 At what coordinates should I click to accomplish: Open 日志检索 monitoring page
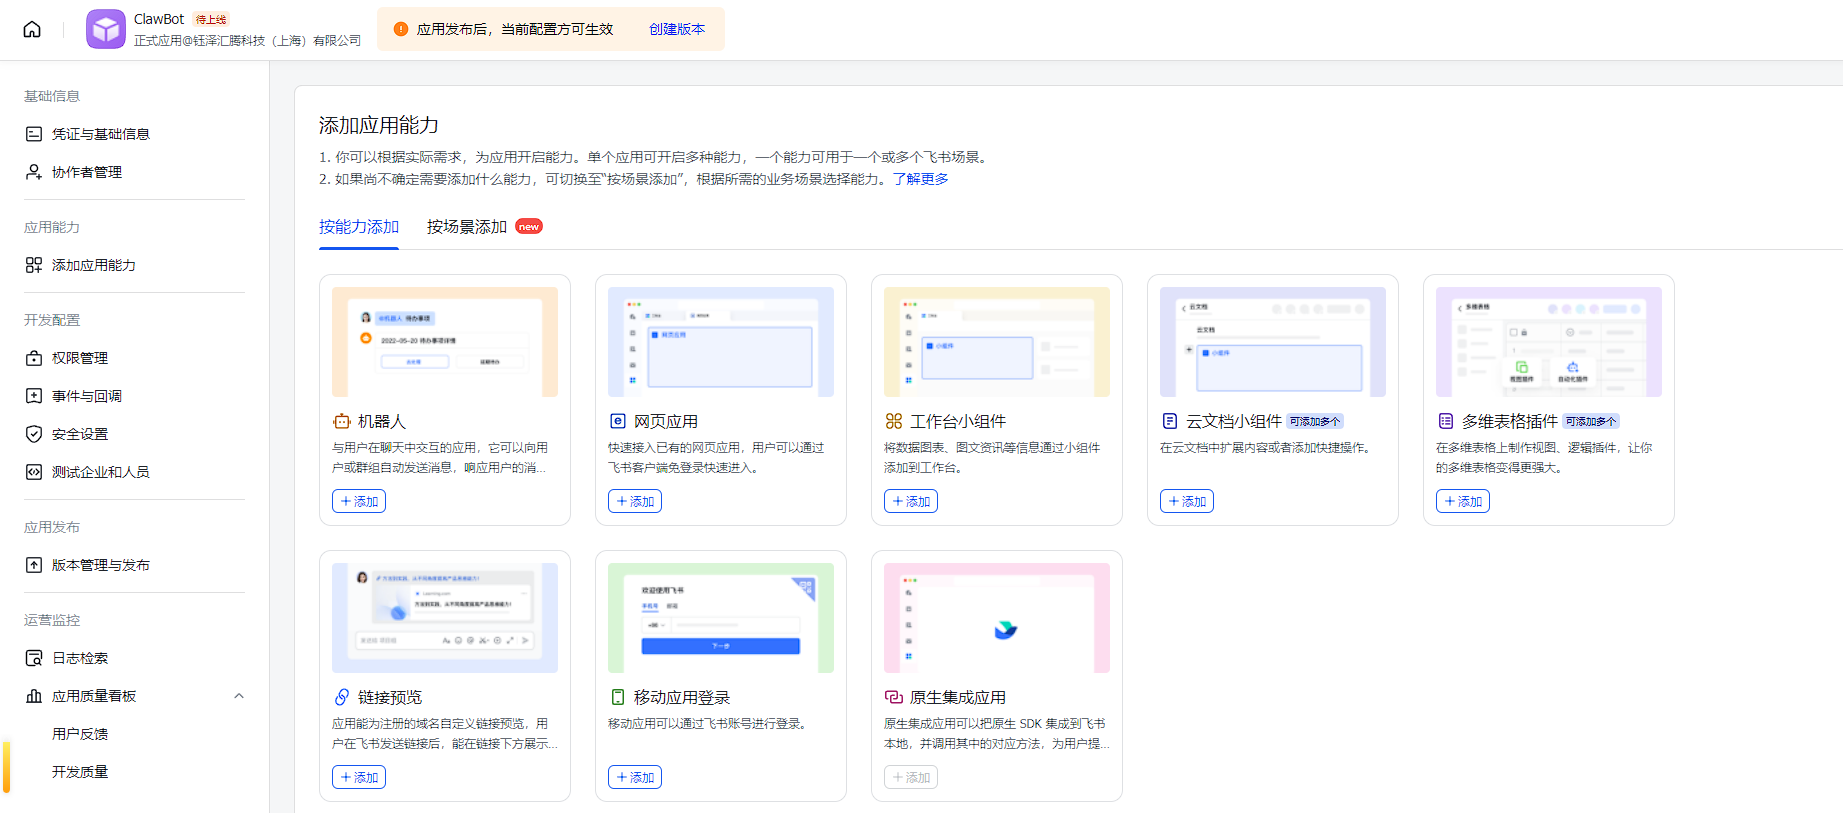80,658
